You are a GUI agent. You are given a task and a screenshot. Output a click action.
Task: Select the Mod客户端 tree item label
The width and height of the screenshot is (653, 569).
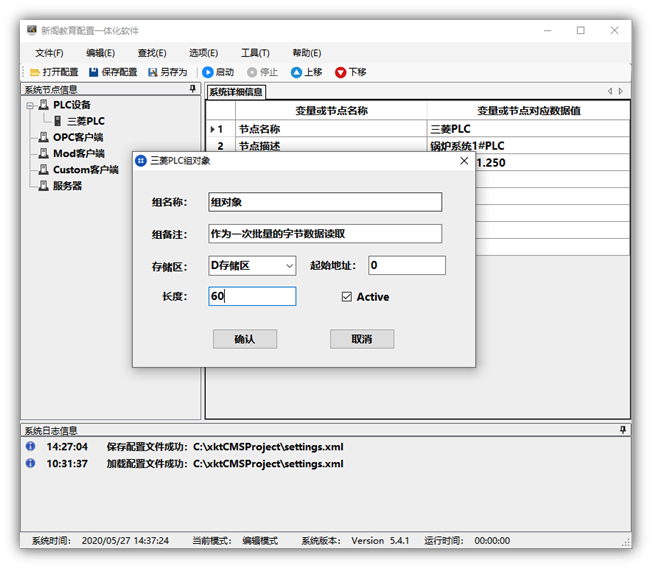79,153
